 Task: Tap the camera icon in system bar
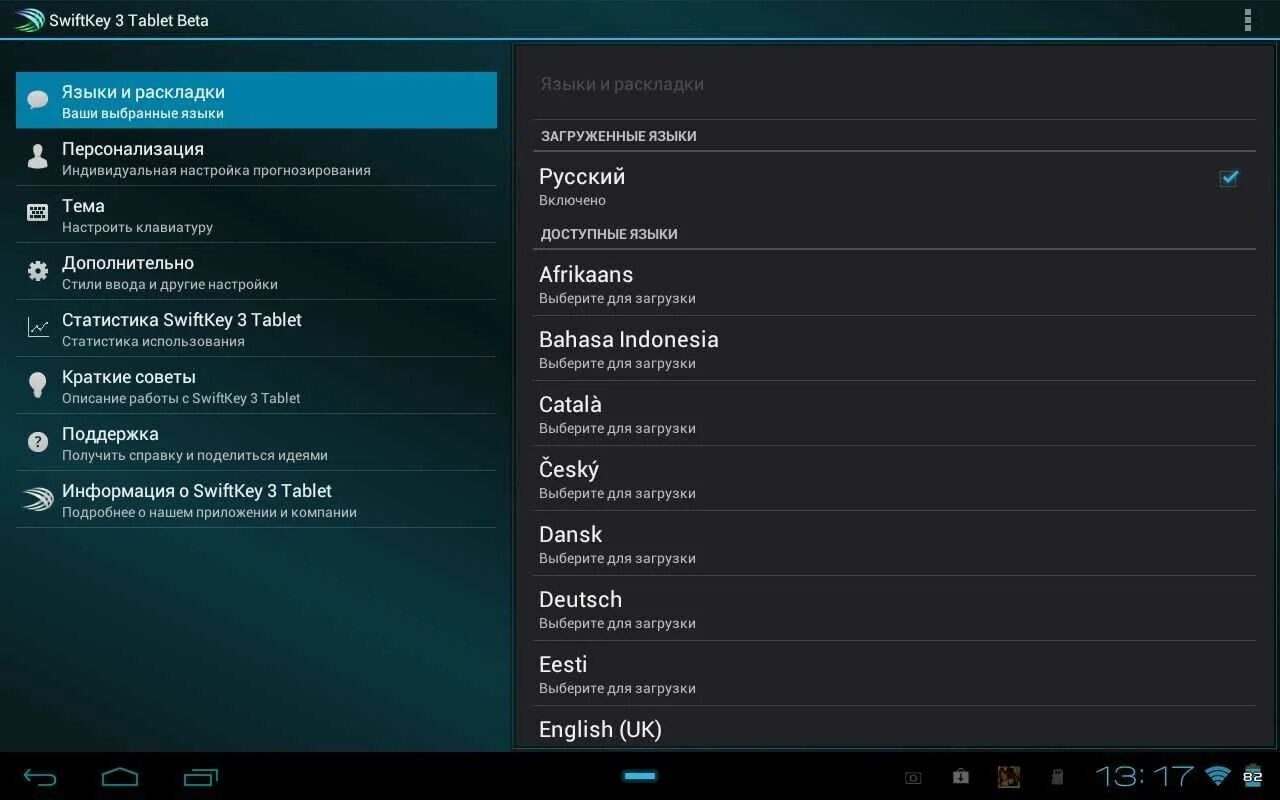[913, 777]
